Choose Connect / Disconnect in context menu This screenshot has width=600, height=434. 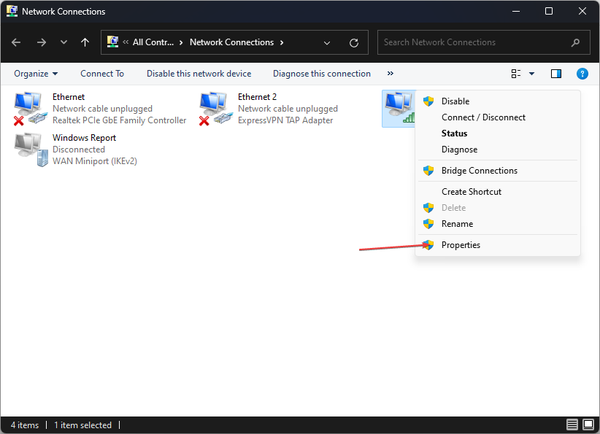pyautogui.click(x=498, y=117)
